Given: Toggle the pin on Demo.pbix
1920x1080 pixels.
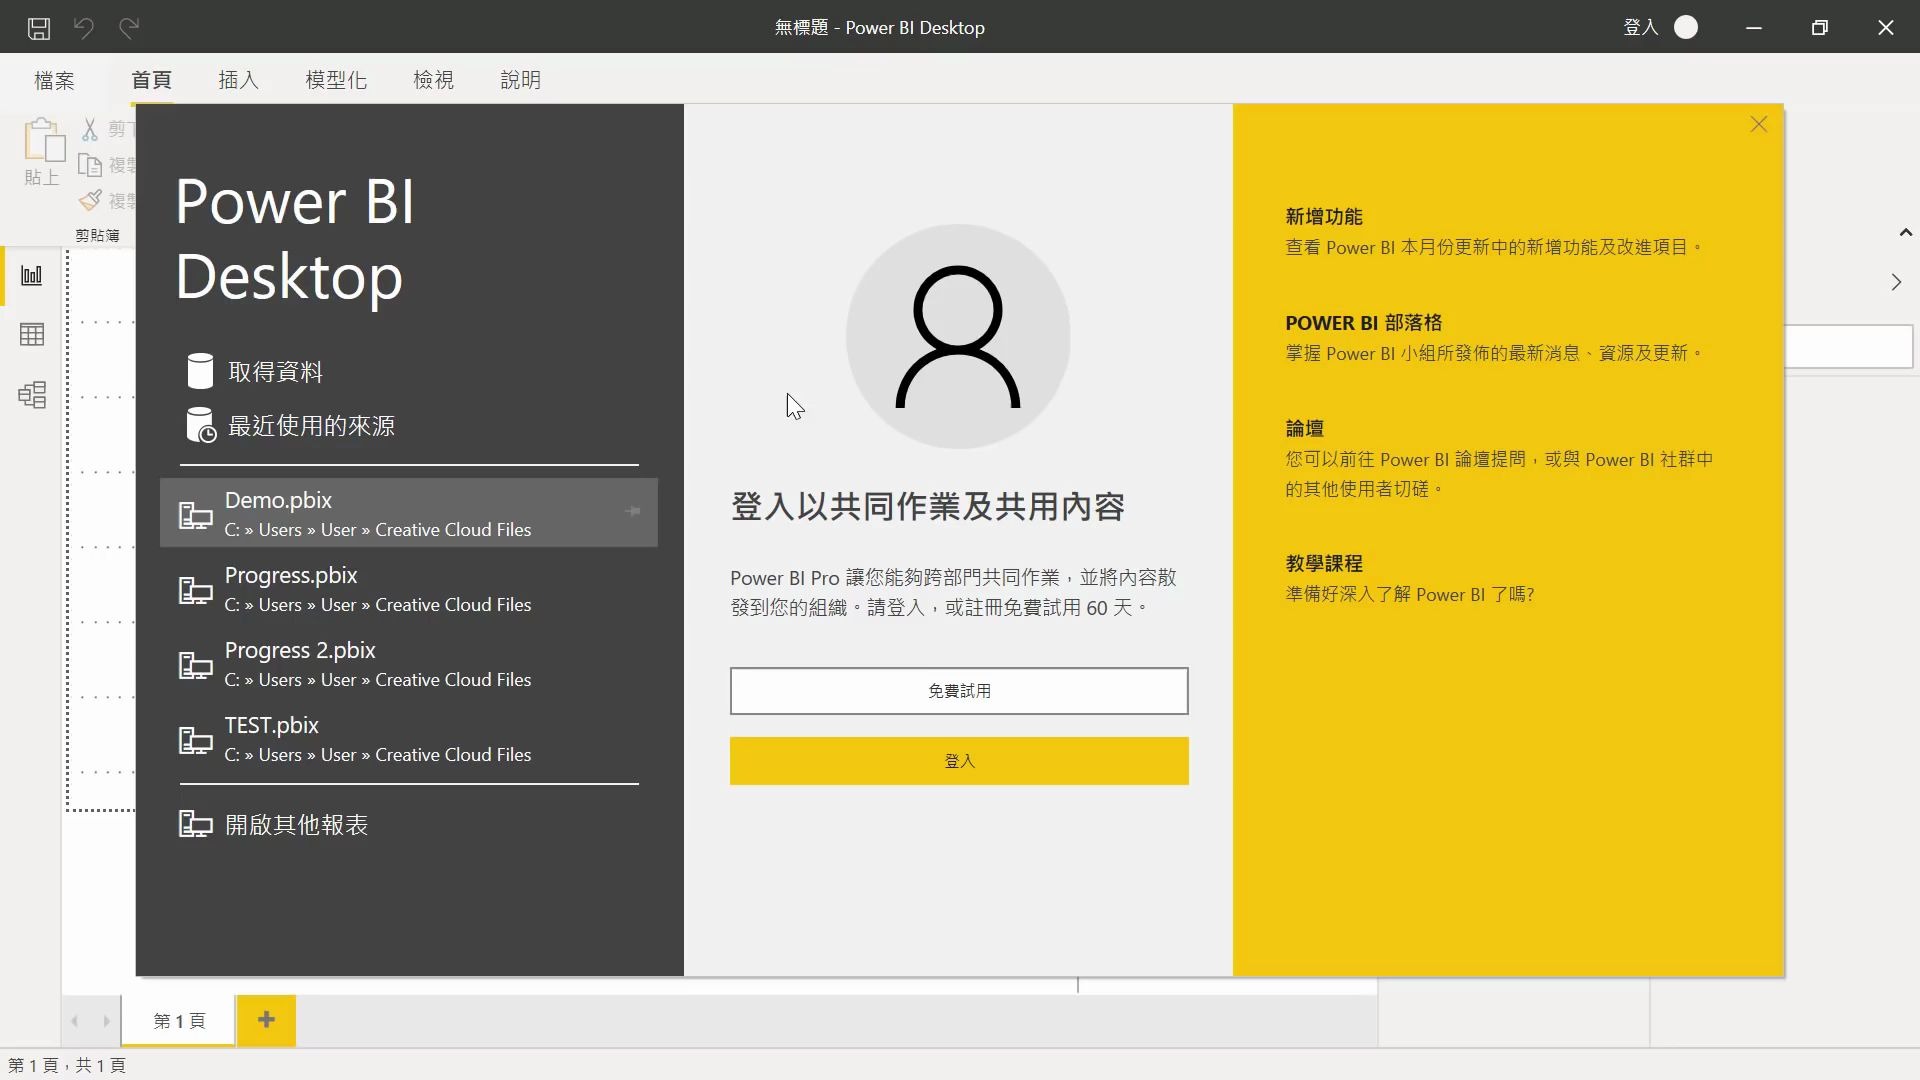Looking at the screenshot, I should pos(632,511).
